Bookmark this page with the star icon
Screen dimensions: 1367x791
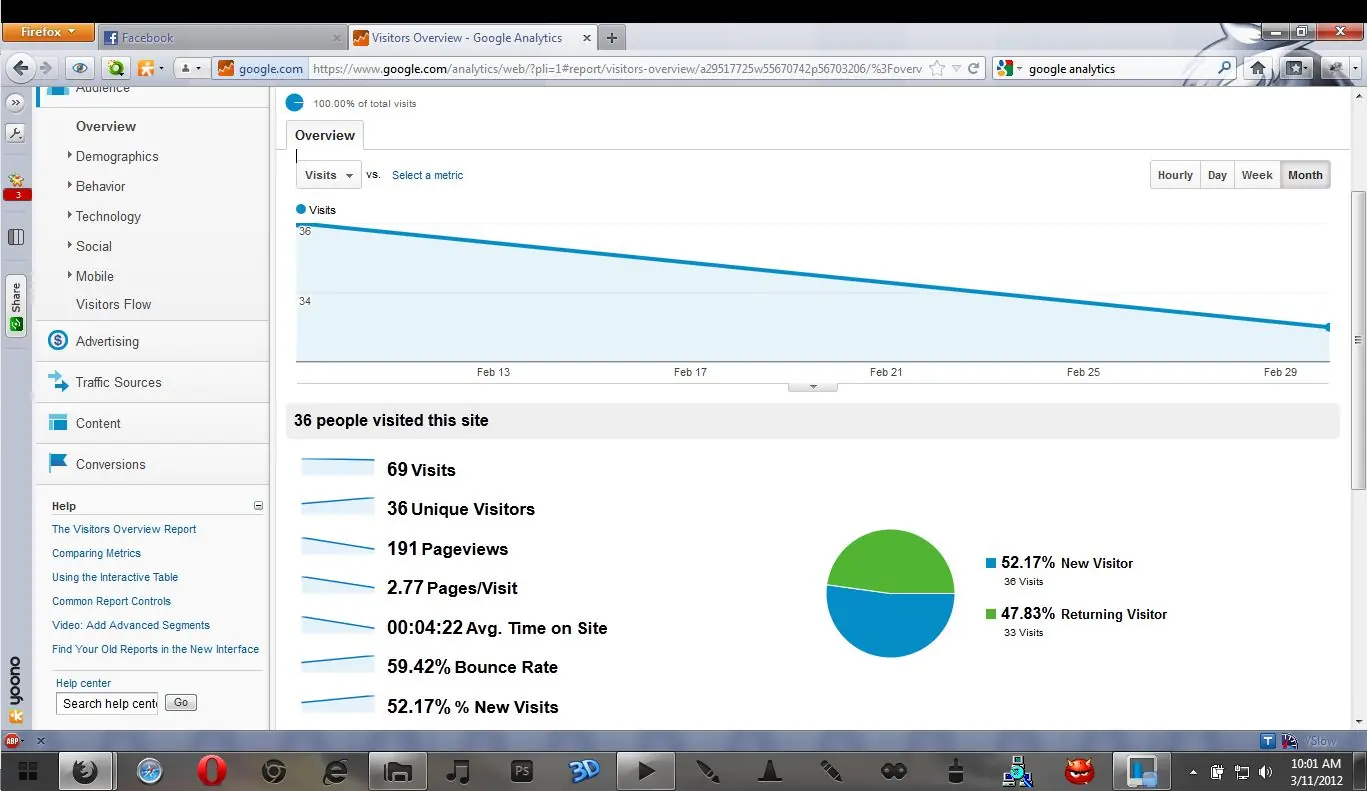click(937, 68)
